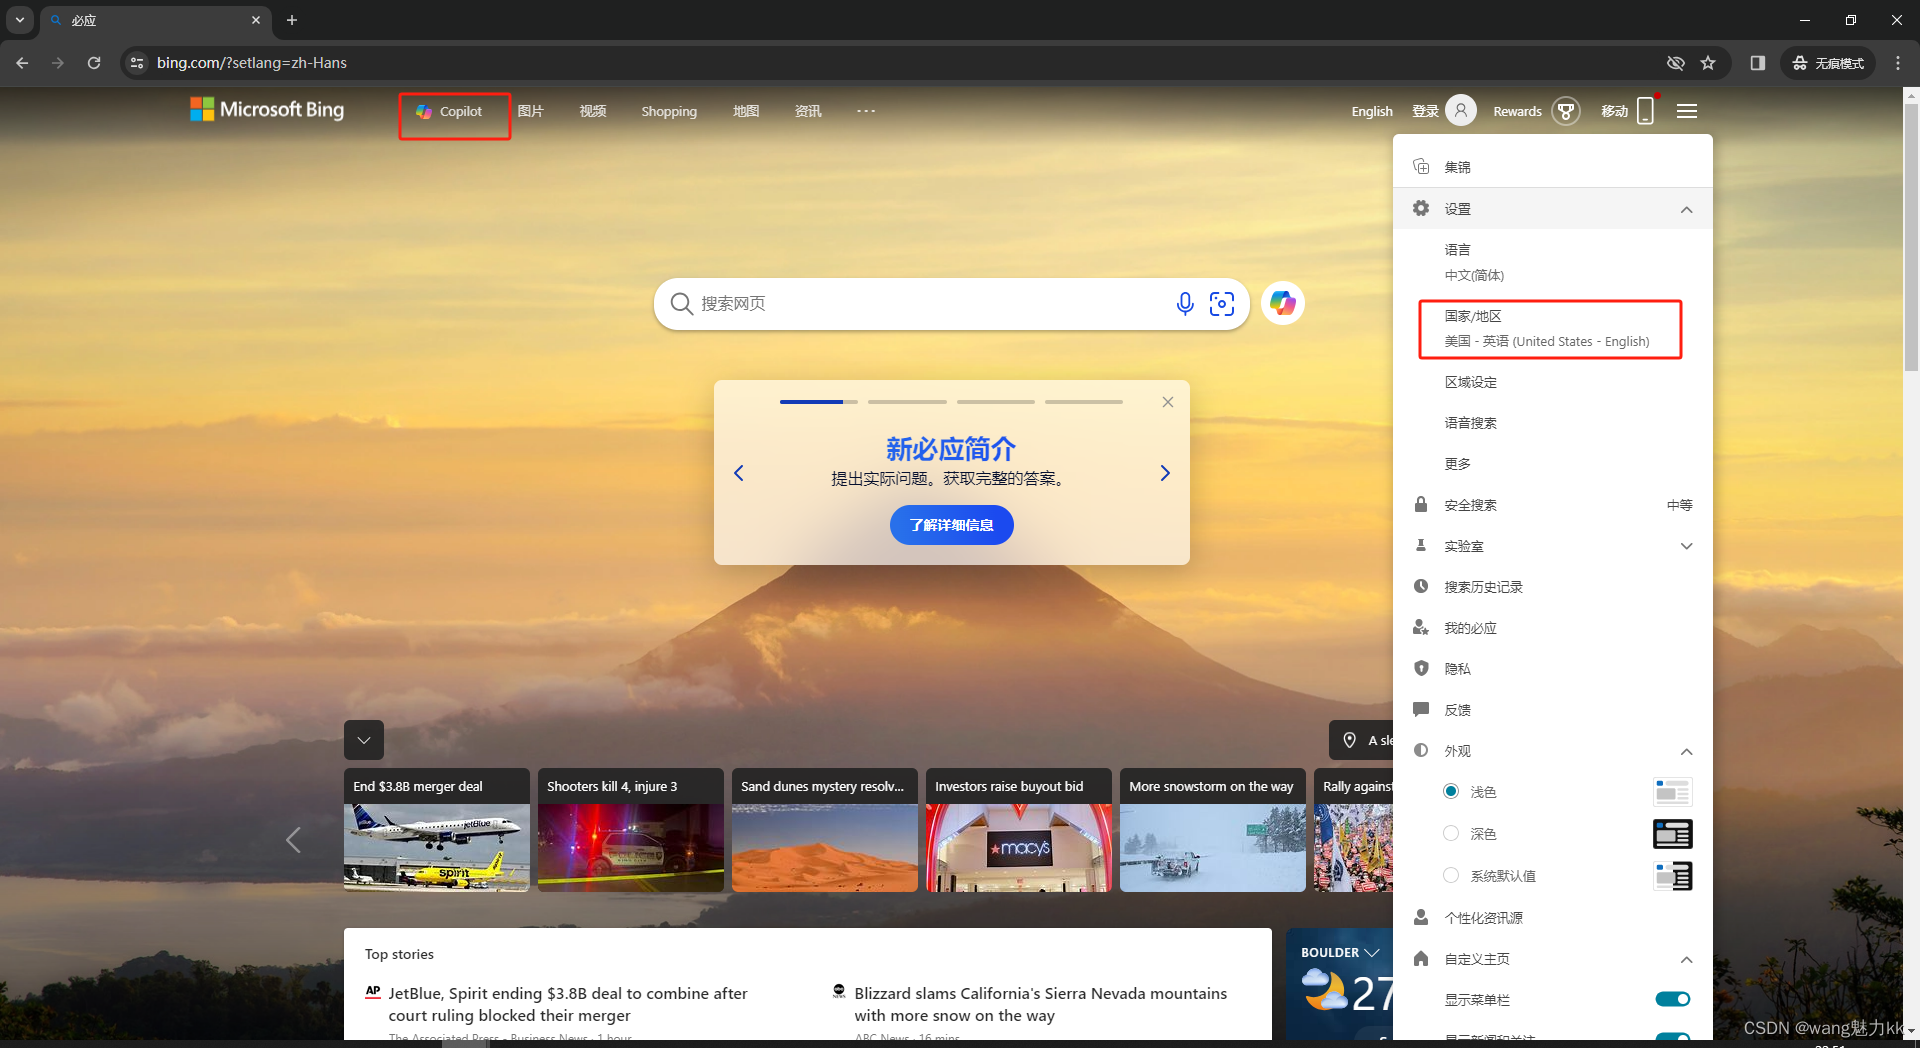Open the Shopping menu item
Viewport: 1920px width, 1048px height.
point(668,111)
